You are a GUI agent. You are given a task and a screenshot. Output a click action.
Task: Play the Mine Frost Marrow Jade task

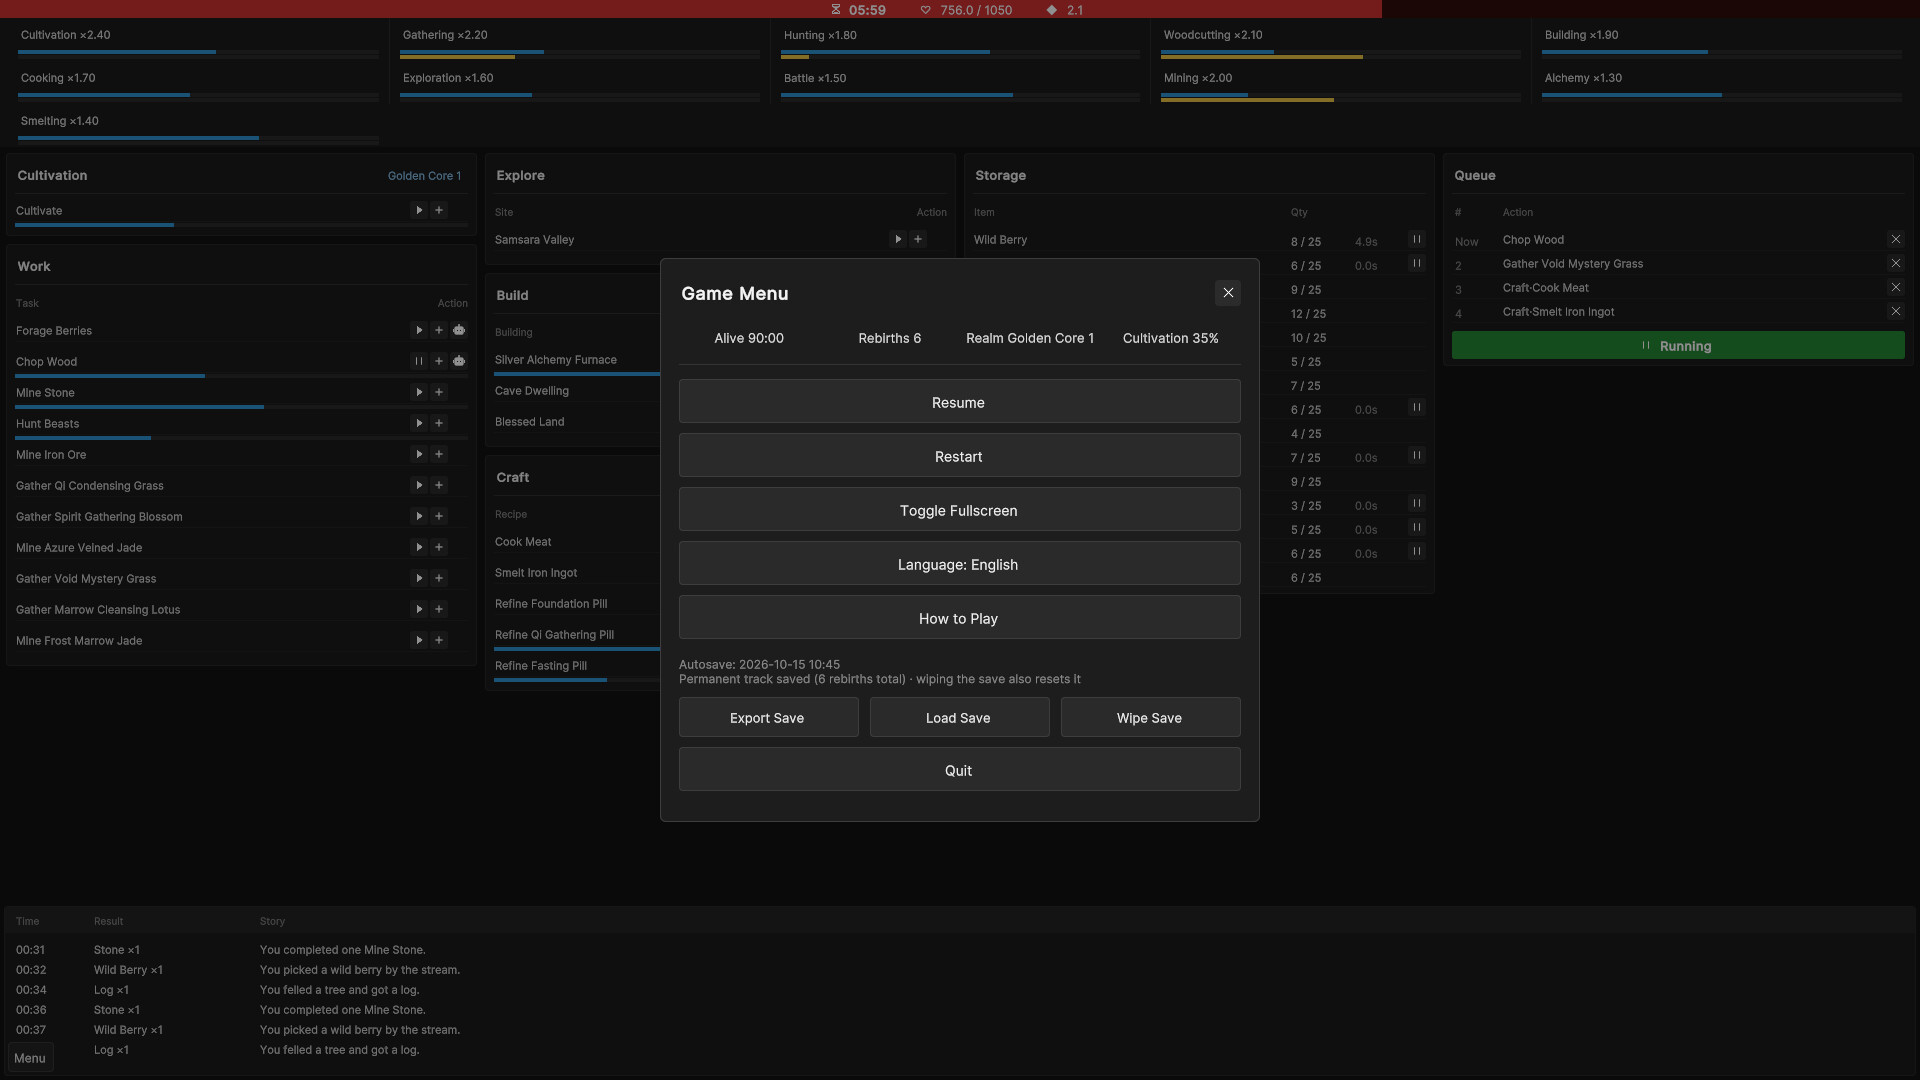tap(419, 640)
